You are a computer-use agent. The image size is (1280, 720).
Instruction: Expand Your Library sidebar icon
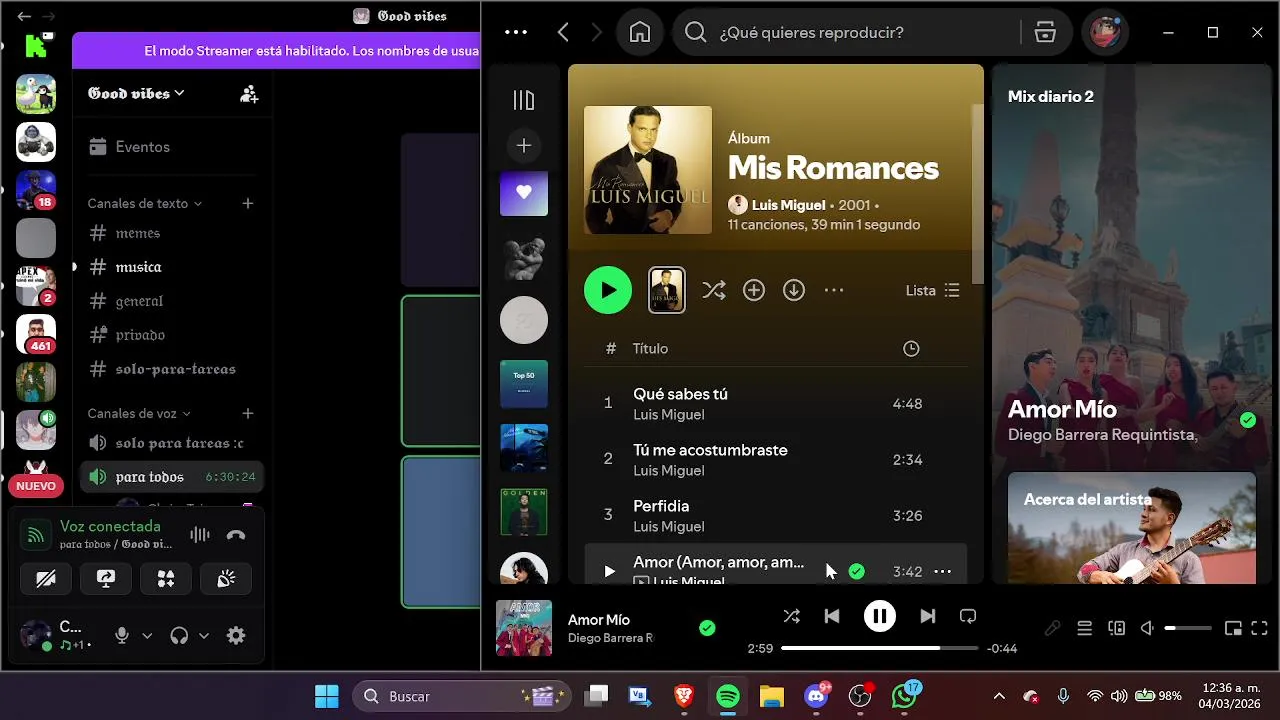pos(524,100)
